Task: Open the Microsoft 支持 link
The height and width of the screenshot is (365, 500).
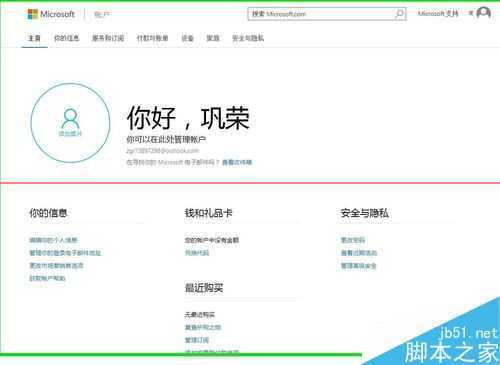Action: tap(438, 14)
